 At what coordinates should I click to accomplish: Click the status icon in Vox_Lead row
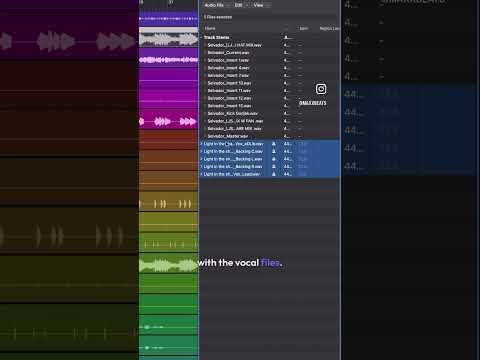pyautogui.click(x=274, y=174)
